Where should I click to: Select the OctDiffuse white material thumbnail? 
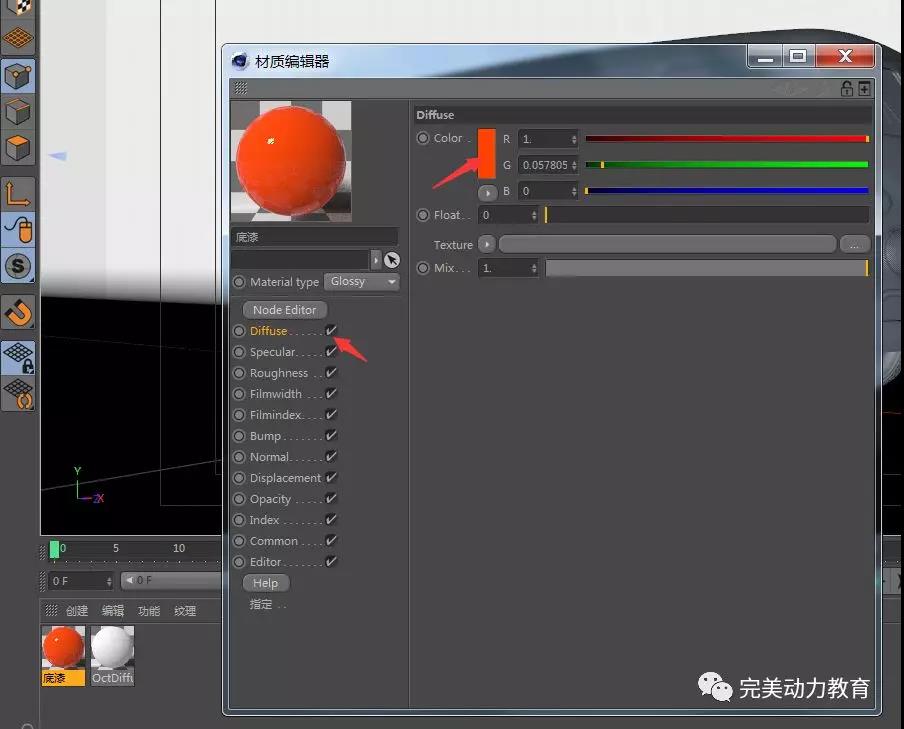pyautogui.click(x=112, y=655)
